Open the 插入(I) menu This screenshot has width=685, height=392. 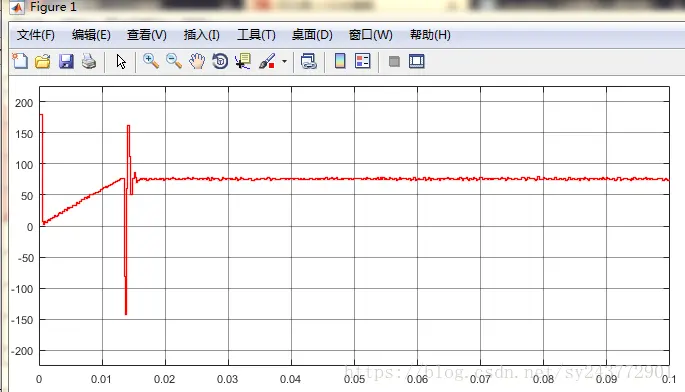201,35
